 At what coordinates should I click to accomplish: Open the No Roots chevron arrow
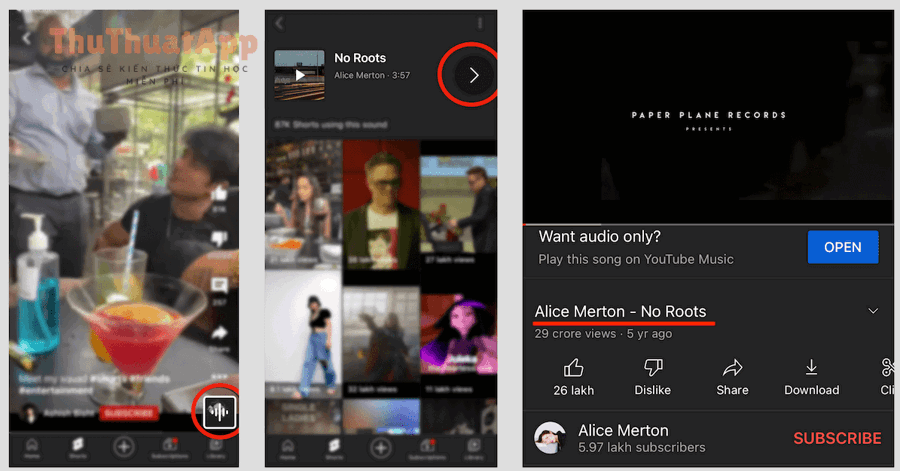(x=474, y=75)
